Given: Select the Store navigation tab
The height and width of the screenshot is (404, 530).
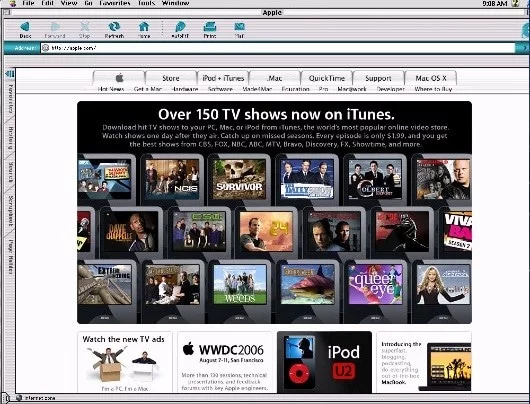Looking at the screenshot, I should pyautogui.click(x=171, y=78).
